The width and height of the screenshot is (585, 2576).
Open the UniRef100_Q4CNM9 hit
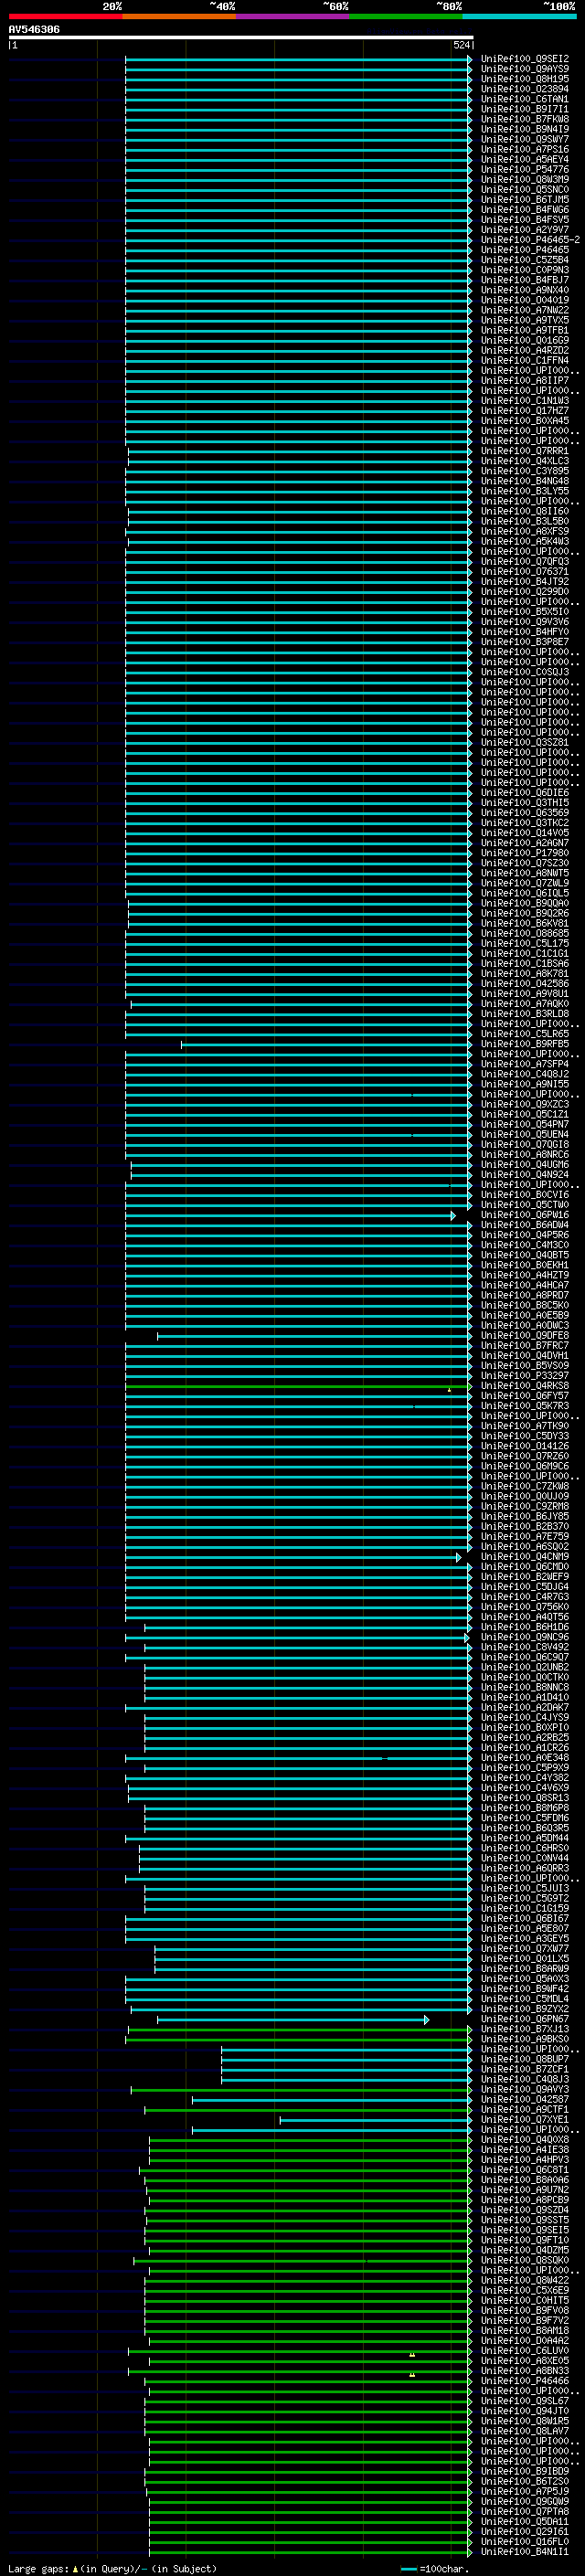pos(525,1557)
